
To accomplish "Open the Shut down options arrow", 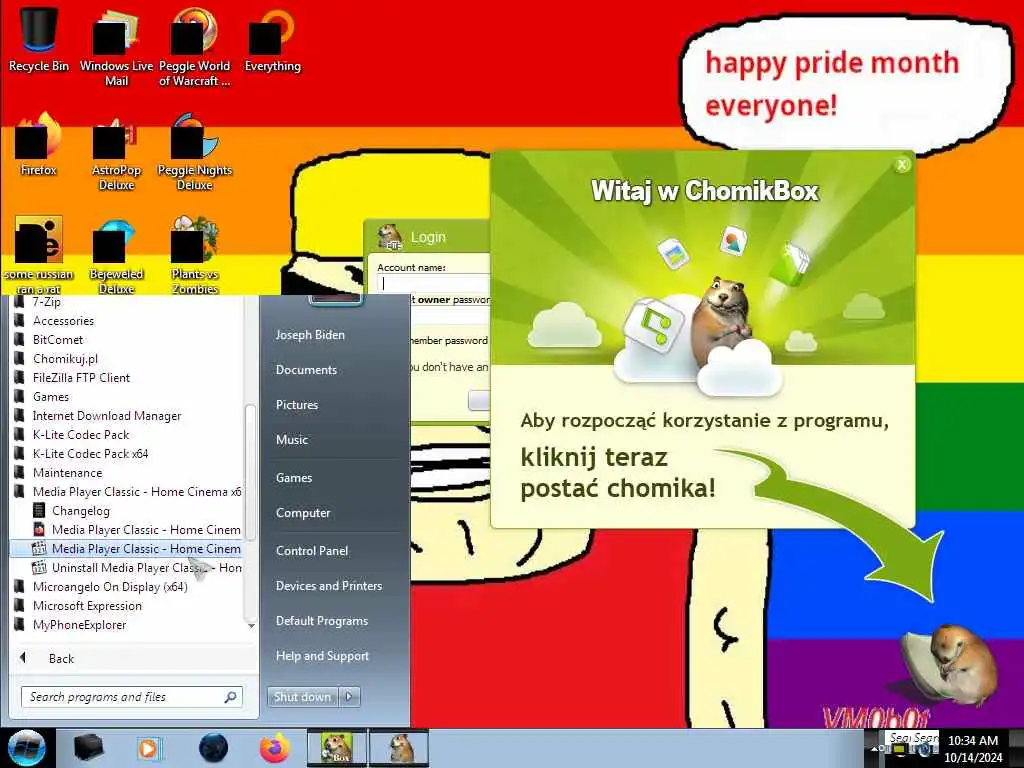I will pos(349,697).
